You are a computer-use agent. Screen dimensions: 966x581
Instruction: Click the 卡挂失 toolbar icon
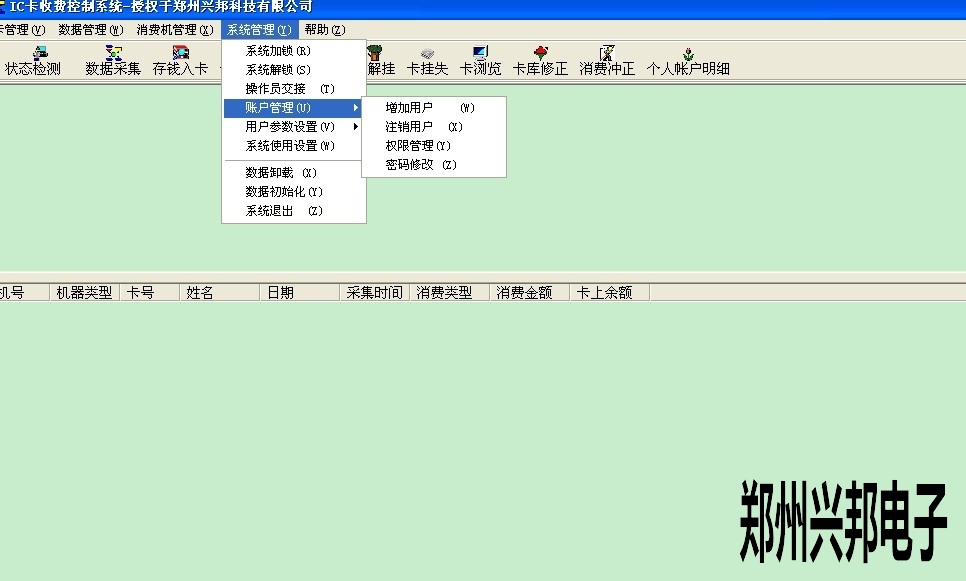click(427, 61)
